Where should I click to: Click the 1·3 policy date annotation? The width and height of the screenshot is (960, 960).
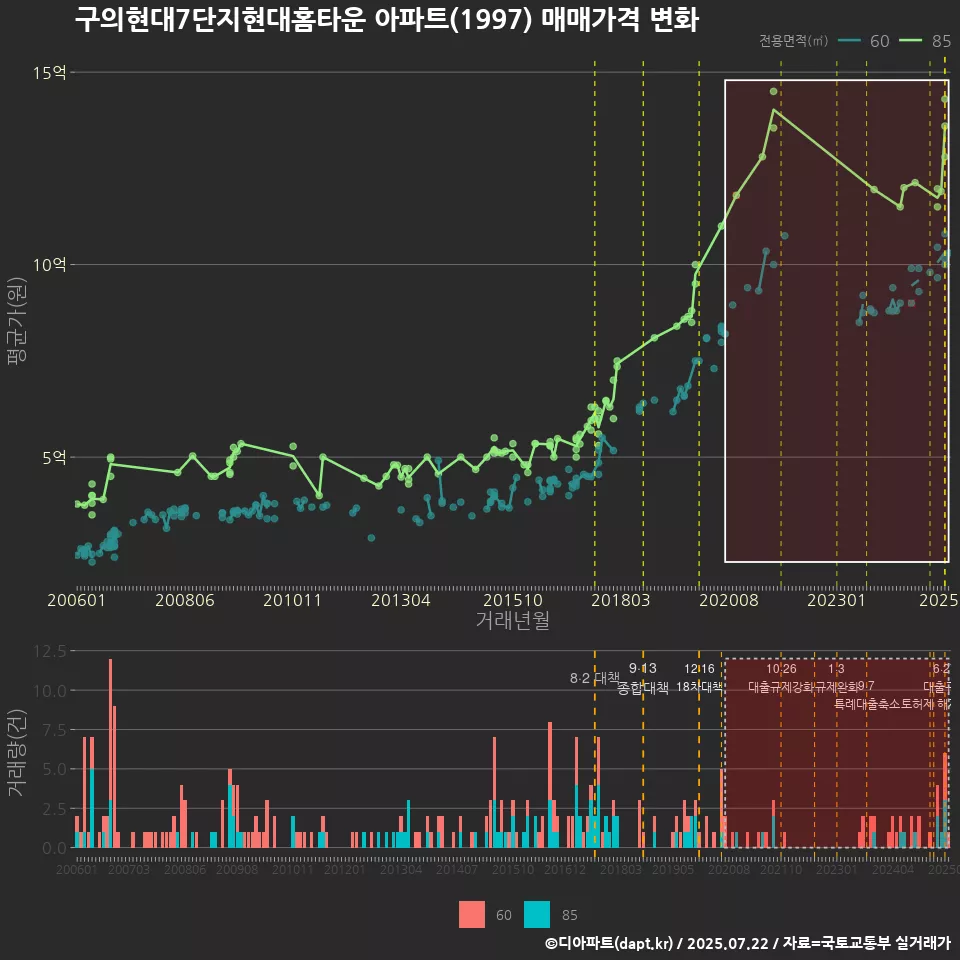point(836,669)
